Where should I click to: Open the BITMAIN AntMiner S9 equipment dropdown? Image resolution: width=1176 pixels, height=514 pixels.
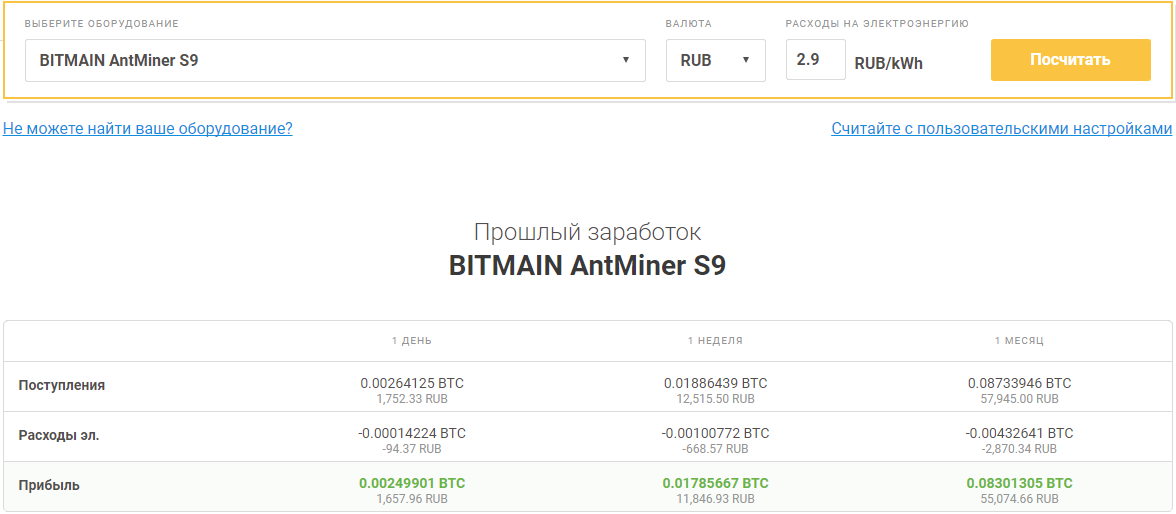(x=334, y=60)
